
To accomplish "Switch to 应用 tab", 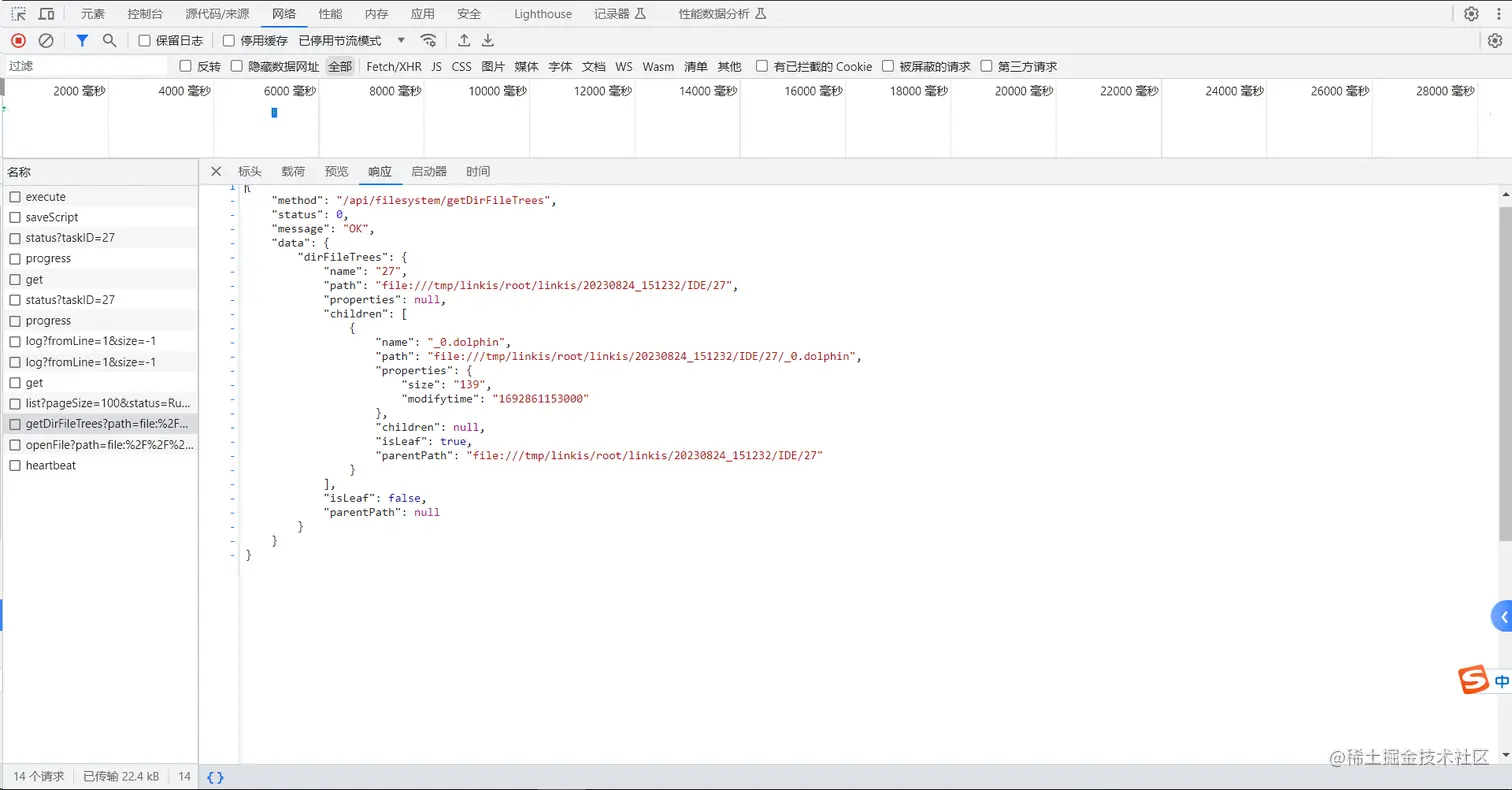I will click(422, 14).
